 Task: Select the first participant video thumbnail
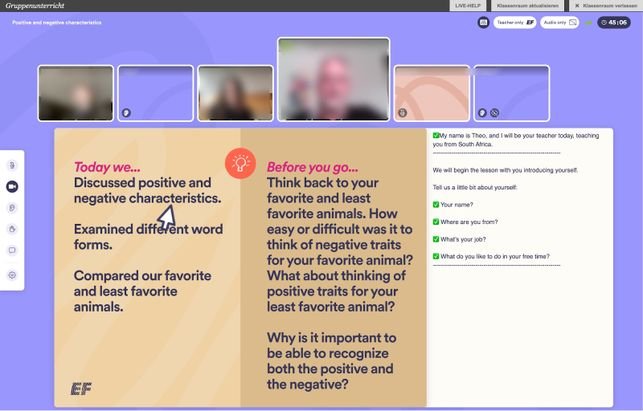pos(75,93)
